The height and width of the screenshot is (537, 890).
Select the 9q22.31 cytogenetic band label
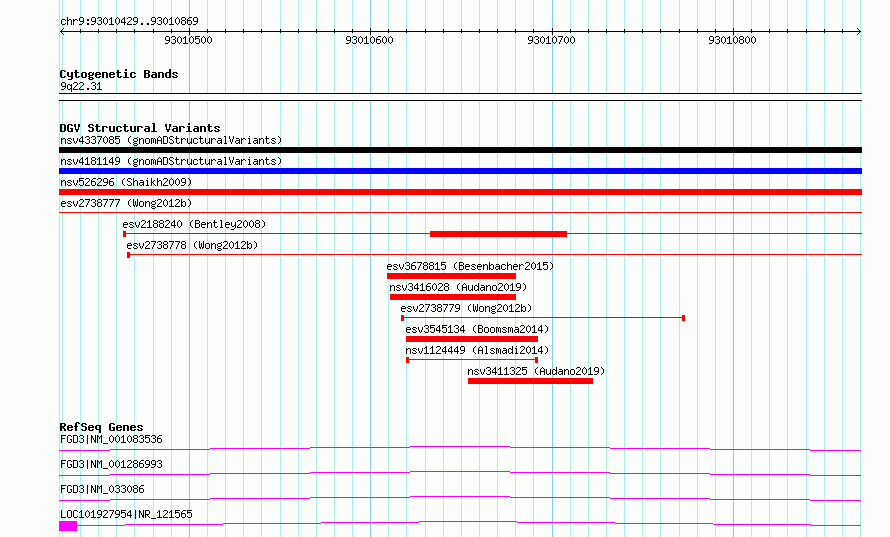[x=81, y=86]
